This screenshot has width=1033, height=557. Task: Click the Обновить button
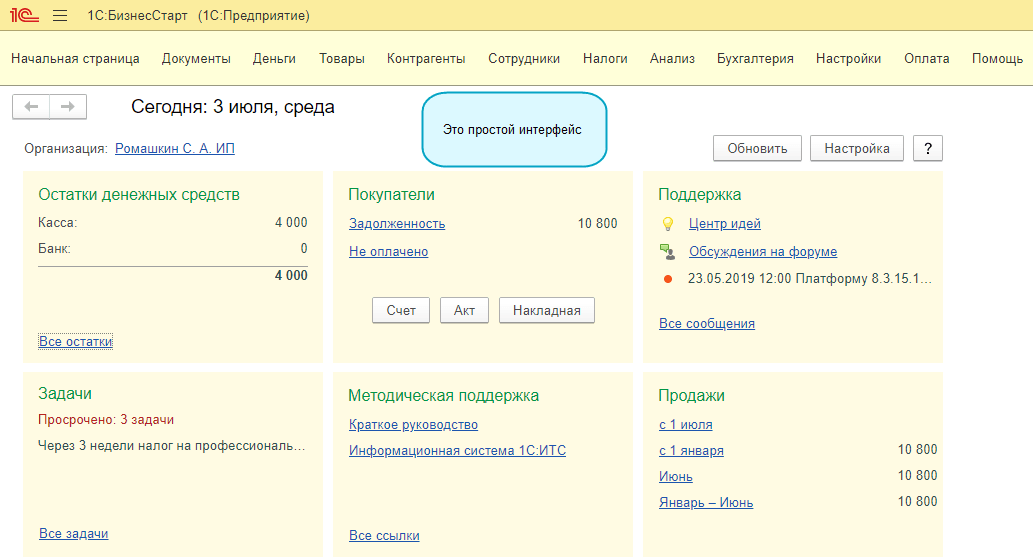[757, 148]
